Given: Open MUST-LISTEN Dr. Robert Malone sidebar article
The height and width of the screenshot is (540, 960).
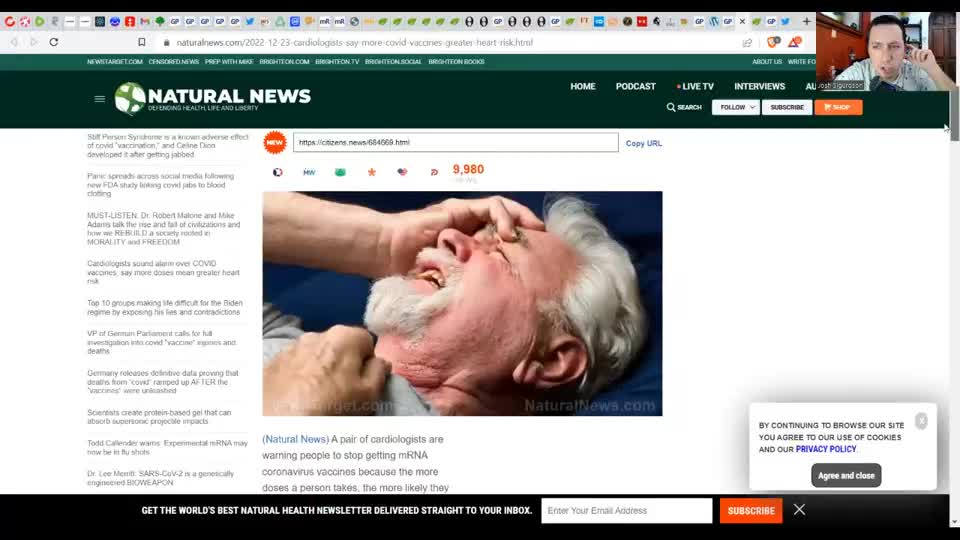Looking at the screenshot, I should [163, 228].
